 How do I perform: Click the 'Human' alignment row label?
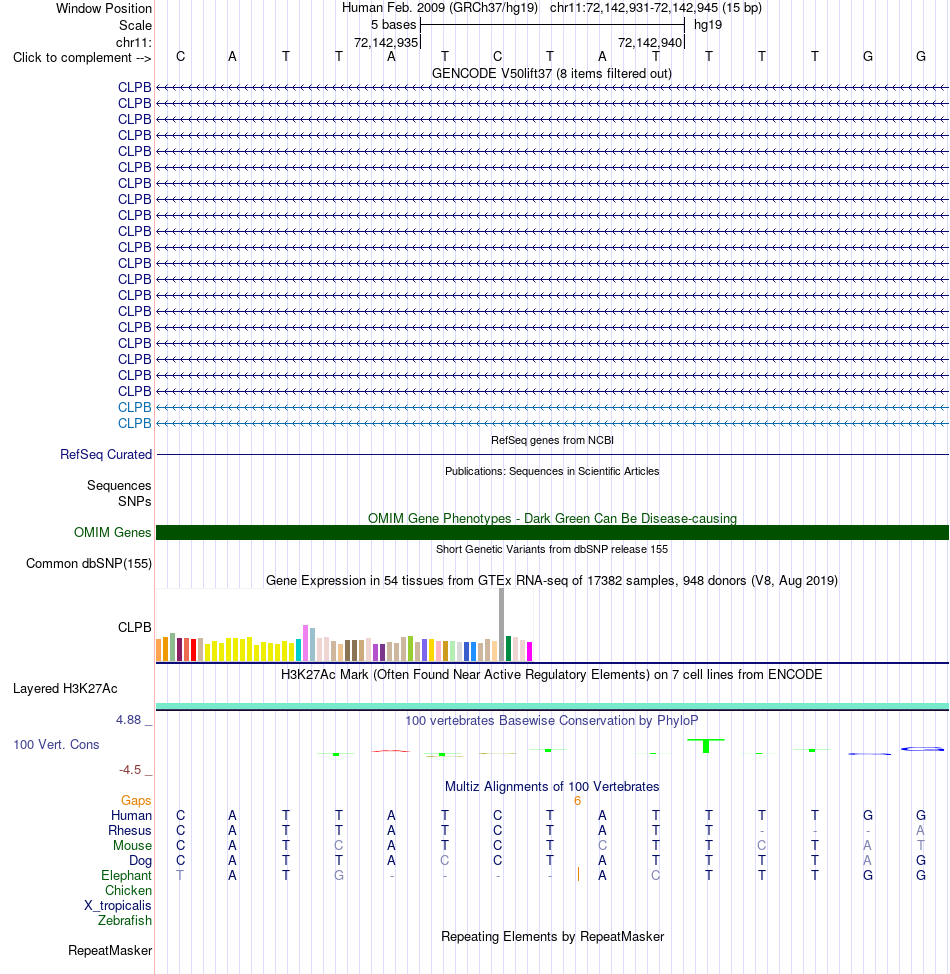[x=131, y=816]
